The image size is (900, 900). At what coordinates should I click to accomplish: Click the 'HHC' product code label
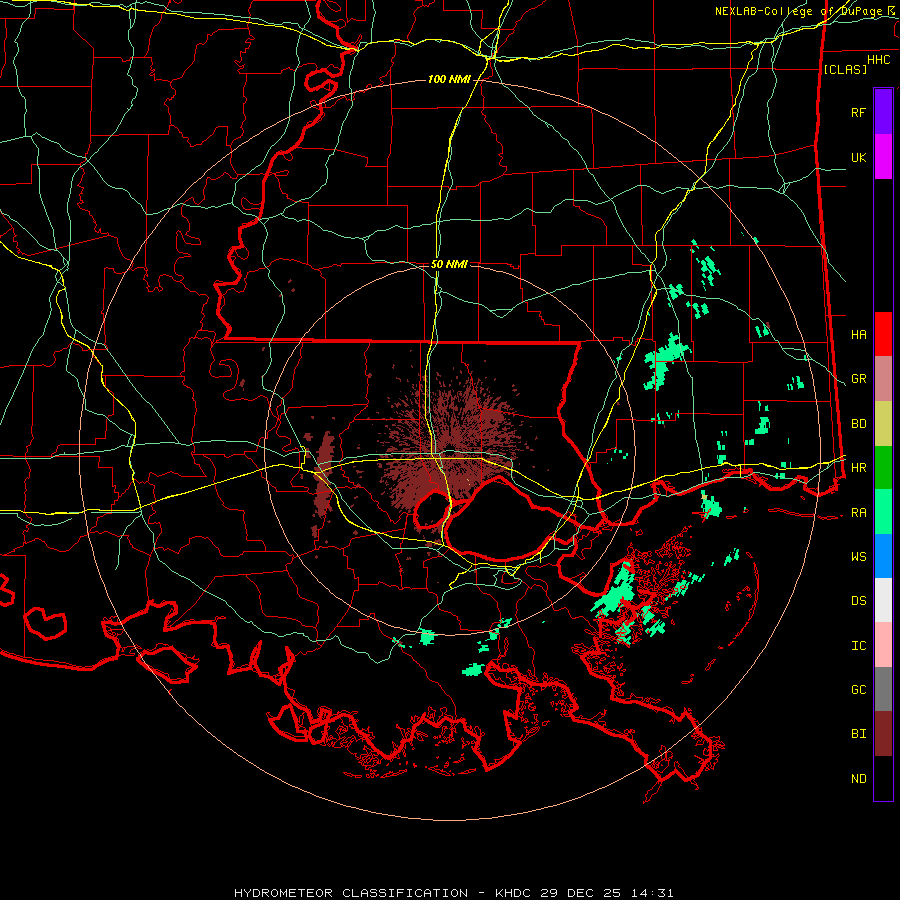(x=879, y=60)
